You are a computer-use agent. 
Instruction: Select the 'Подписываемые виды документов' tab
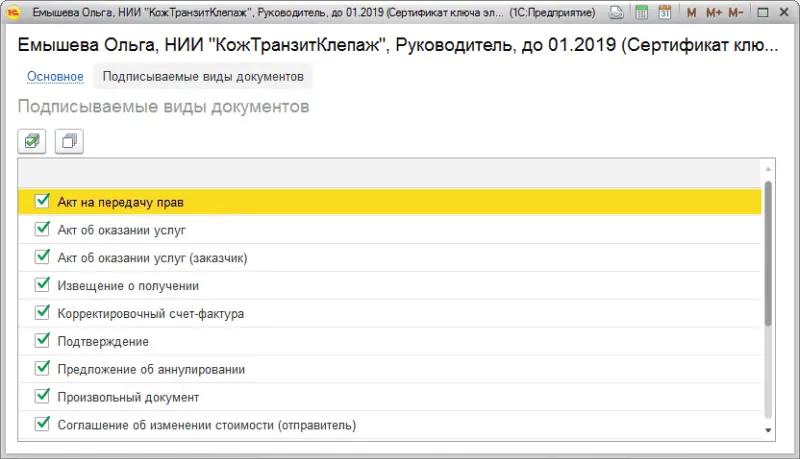click(x=203, y=76)
